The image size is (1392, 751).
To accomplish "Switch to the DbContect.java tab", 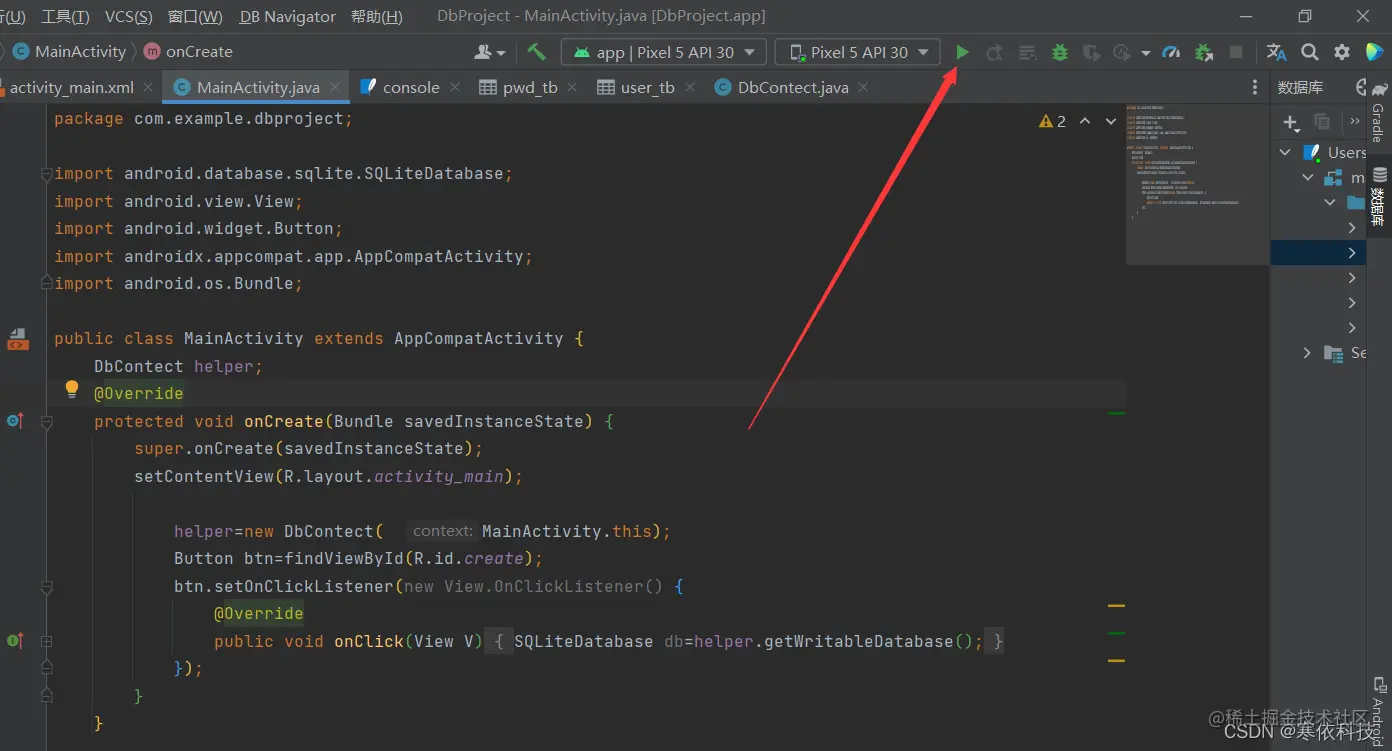I will coord(793,88).
